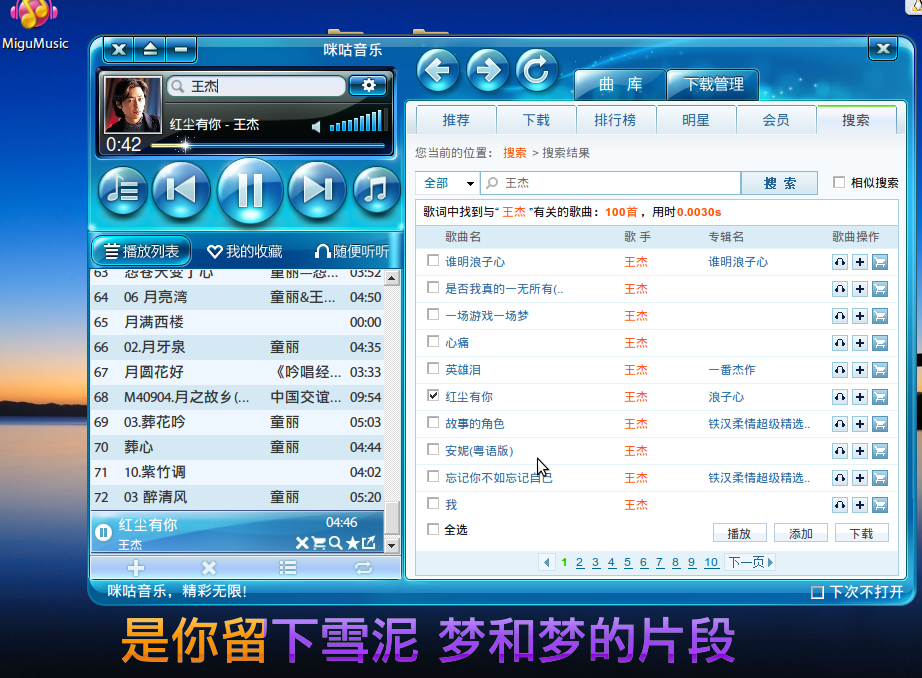
Task: Listen to 谁明浪子心 via headphone icon
Action: pos(840,262)
